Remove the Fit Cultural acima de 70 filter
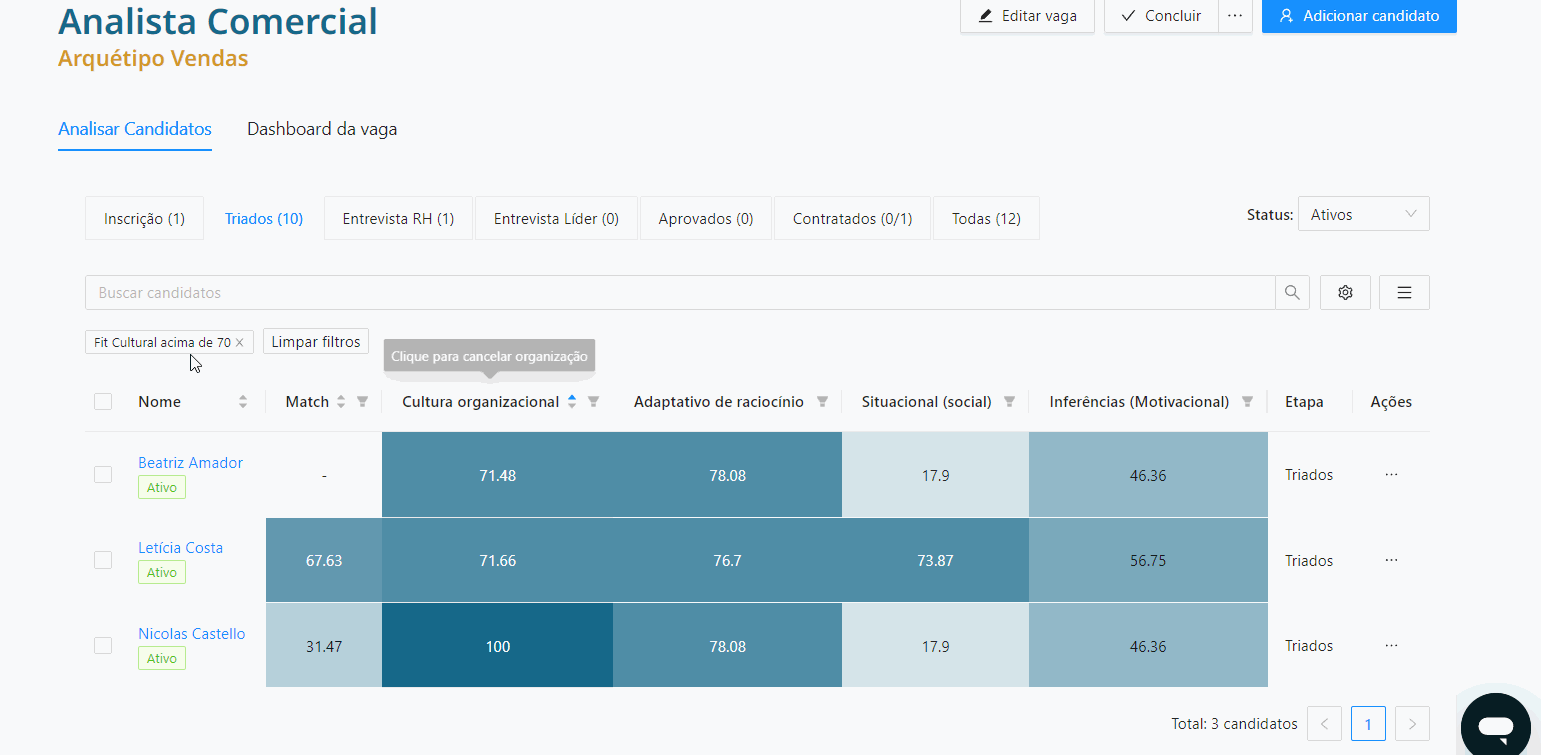Viewport: 1541px width, 755px height. tap(239, 341)
